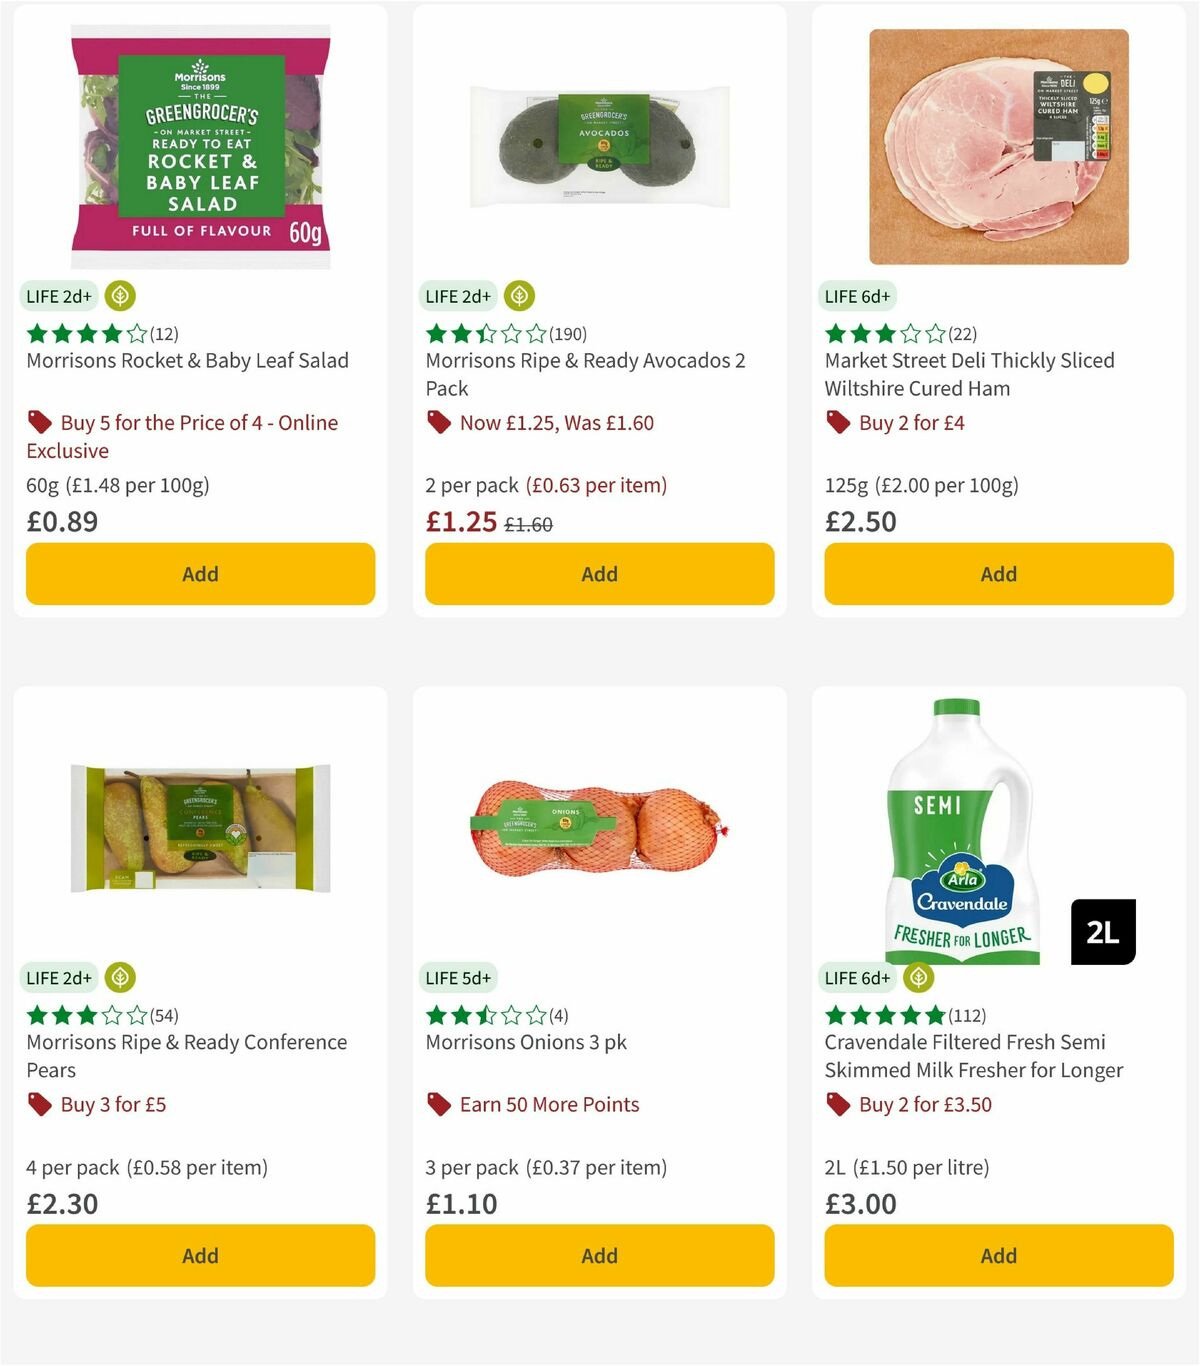The height and width of the screenshot is (1366, 1200).
Task: Click the empty fifth star on Wiltshire Ham rating
Action: tap(934, 334)
